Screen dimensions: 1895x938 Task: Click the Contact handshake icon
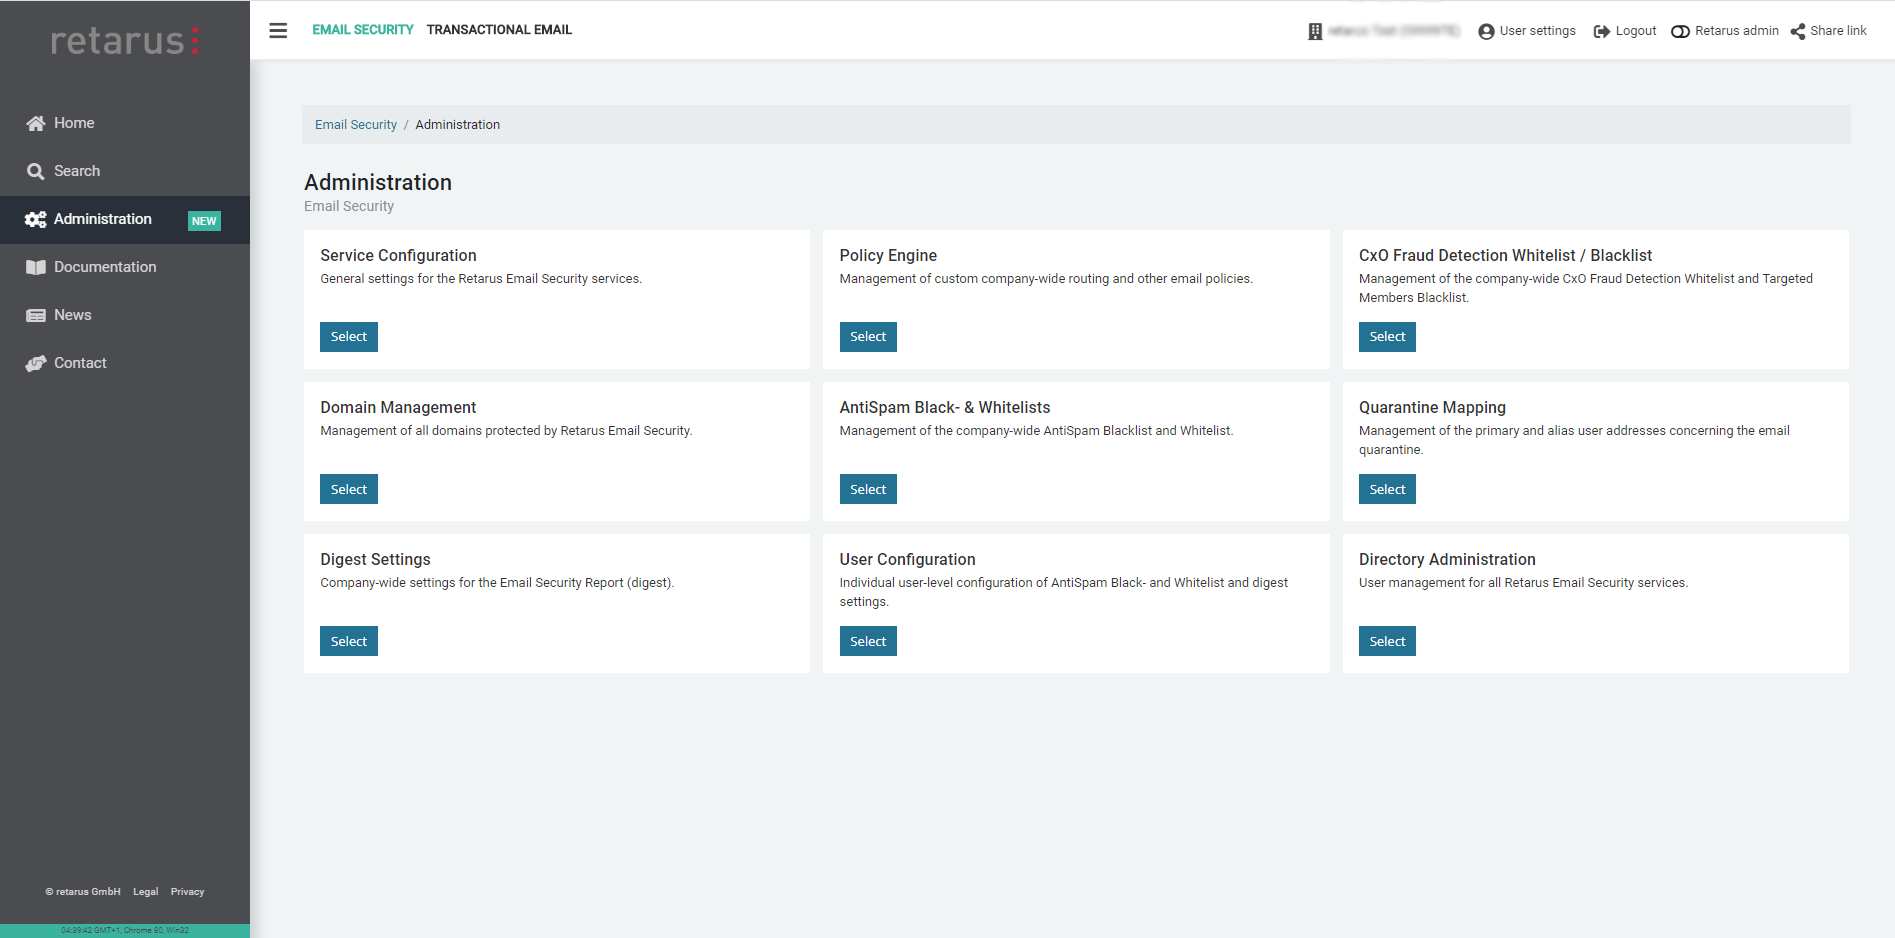tap(36, 363)
